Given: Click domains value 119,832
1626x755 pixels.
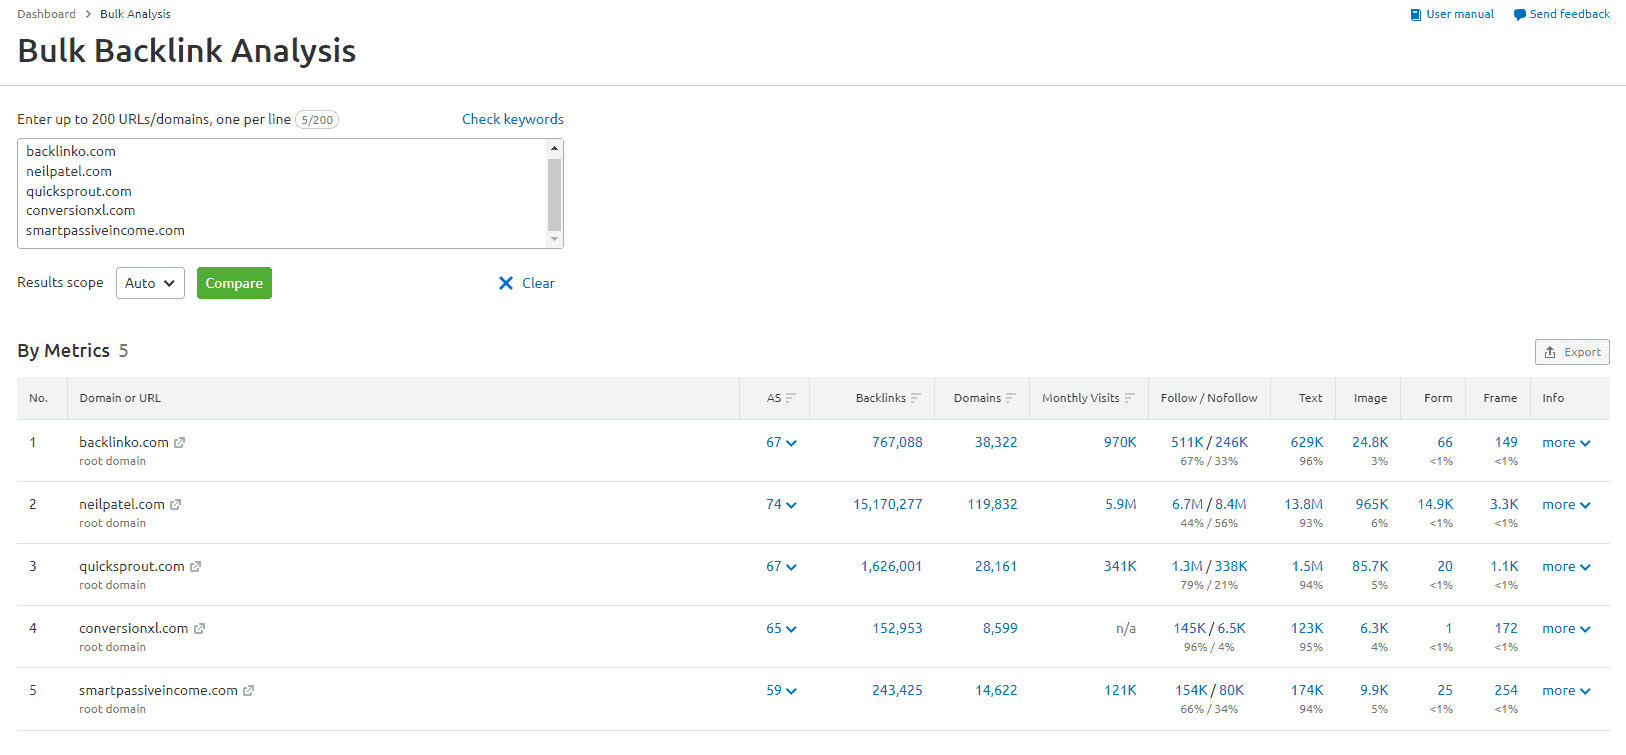Looking at the screenshot, I should click(x=992, y=504).
